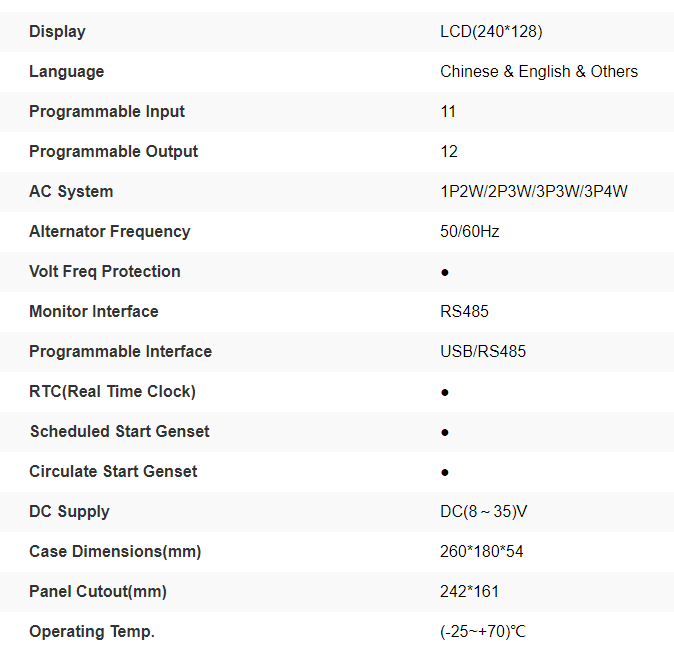The width and height of the screenshot is (674, 662).
Task: Click the 50/60Hz frequency value
Action: click(469, 232)
